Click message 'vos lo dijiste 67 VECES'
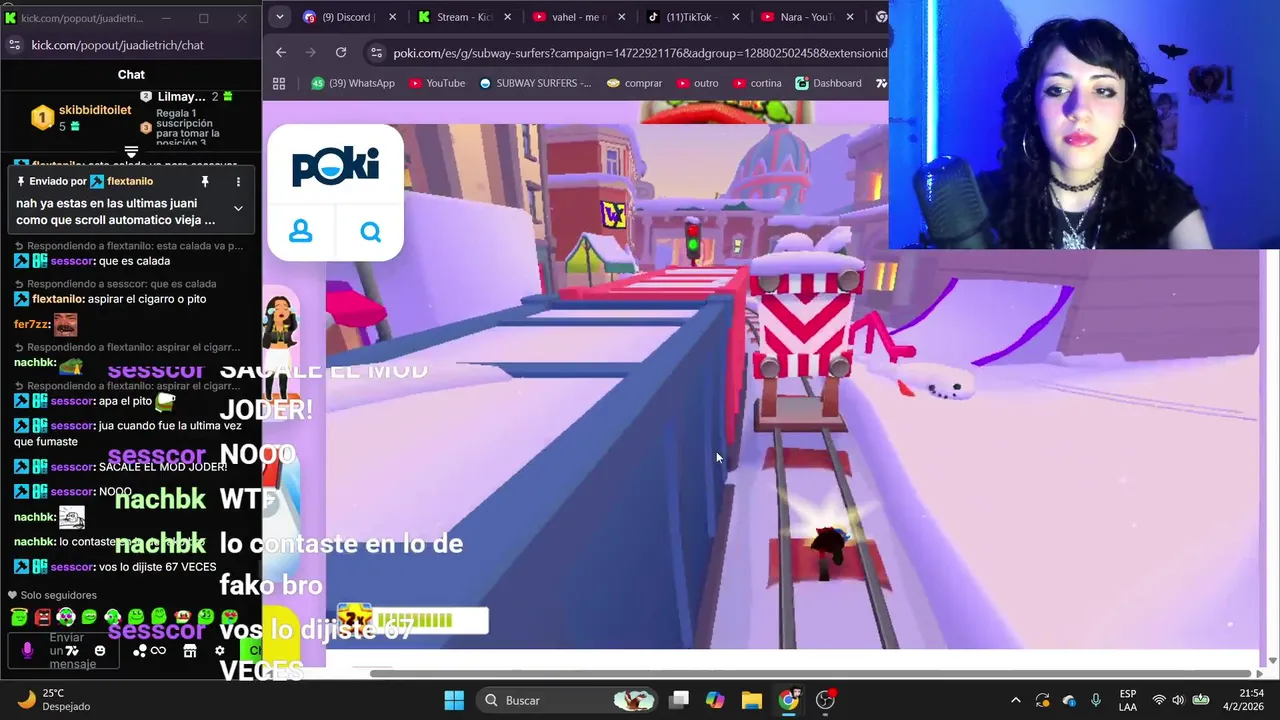 pos(157,567)
